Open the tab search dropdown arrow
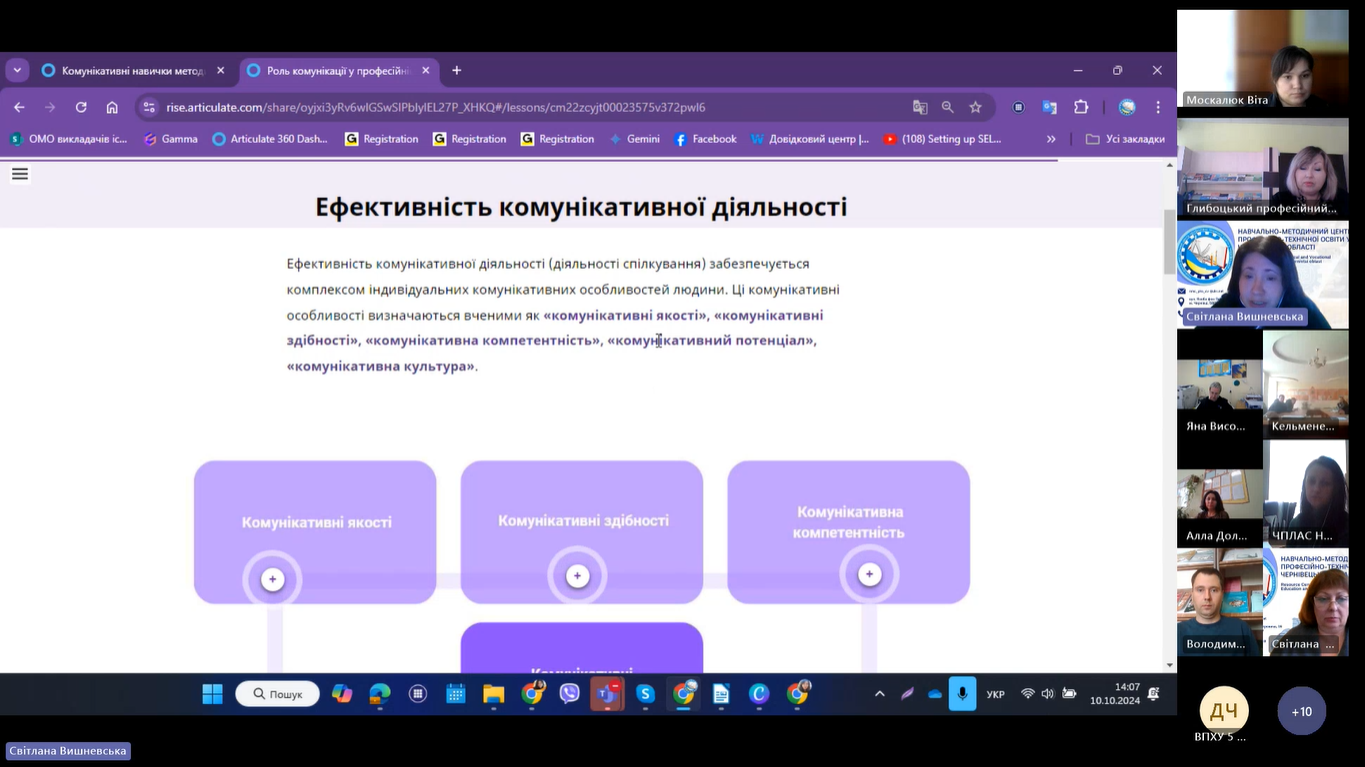 coord(17,70)
